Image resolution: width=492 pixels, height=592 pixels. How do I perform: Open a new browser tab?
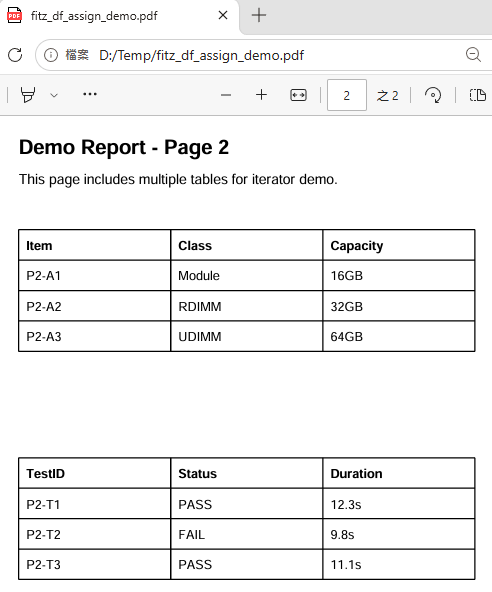pyautogui.click(x=259, y=15)
